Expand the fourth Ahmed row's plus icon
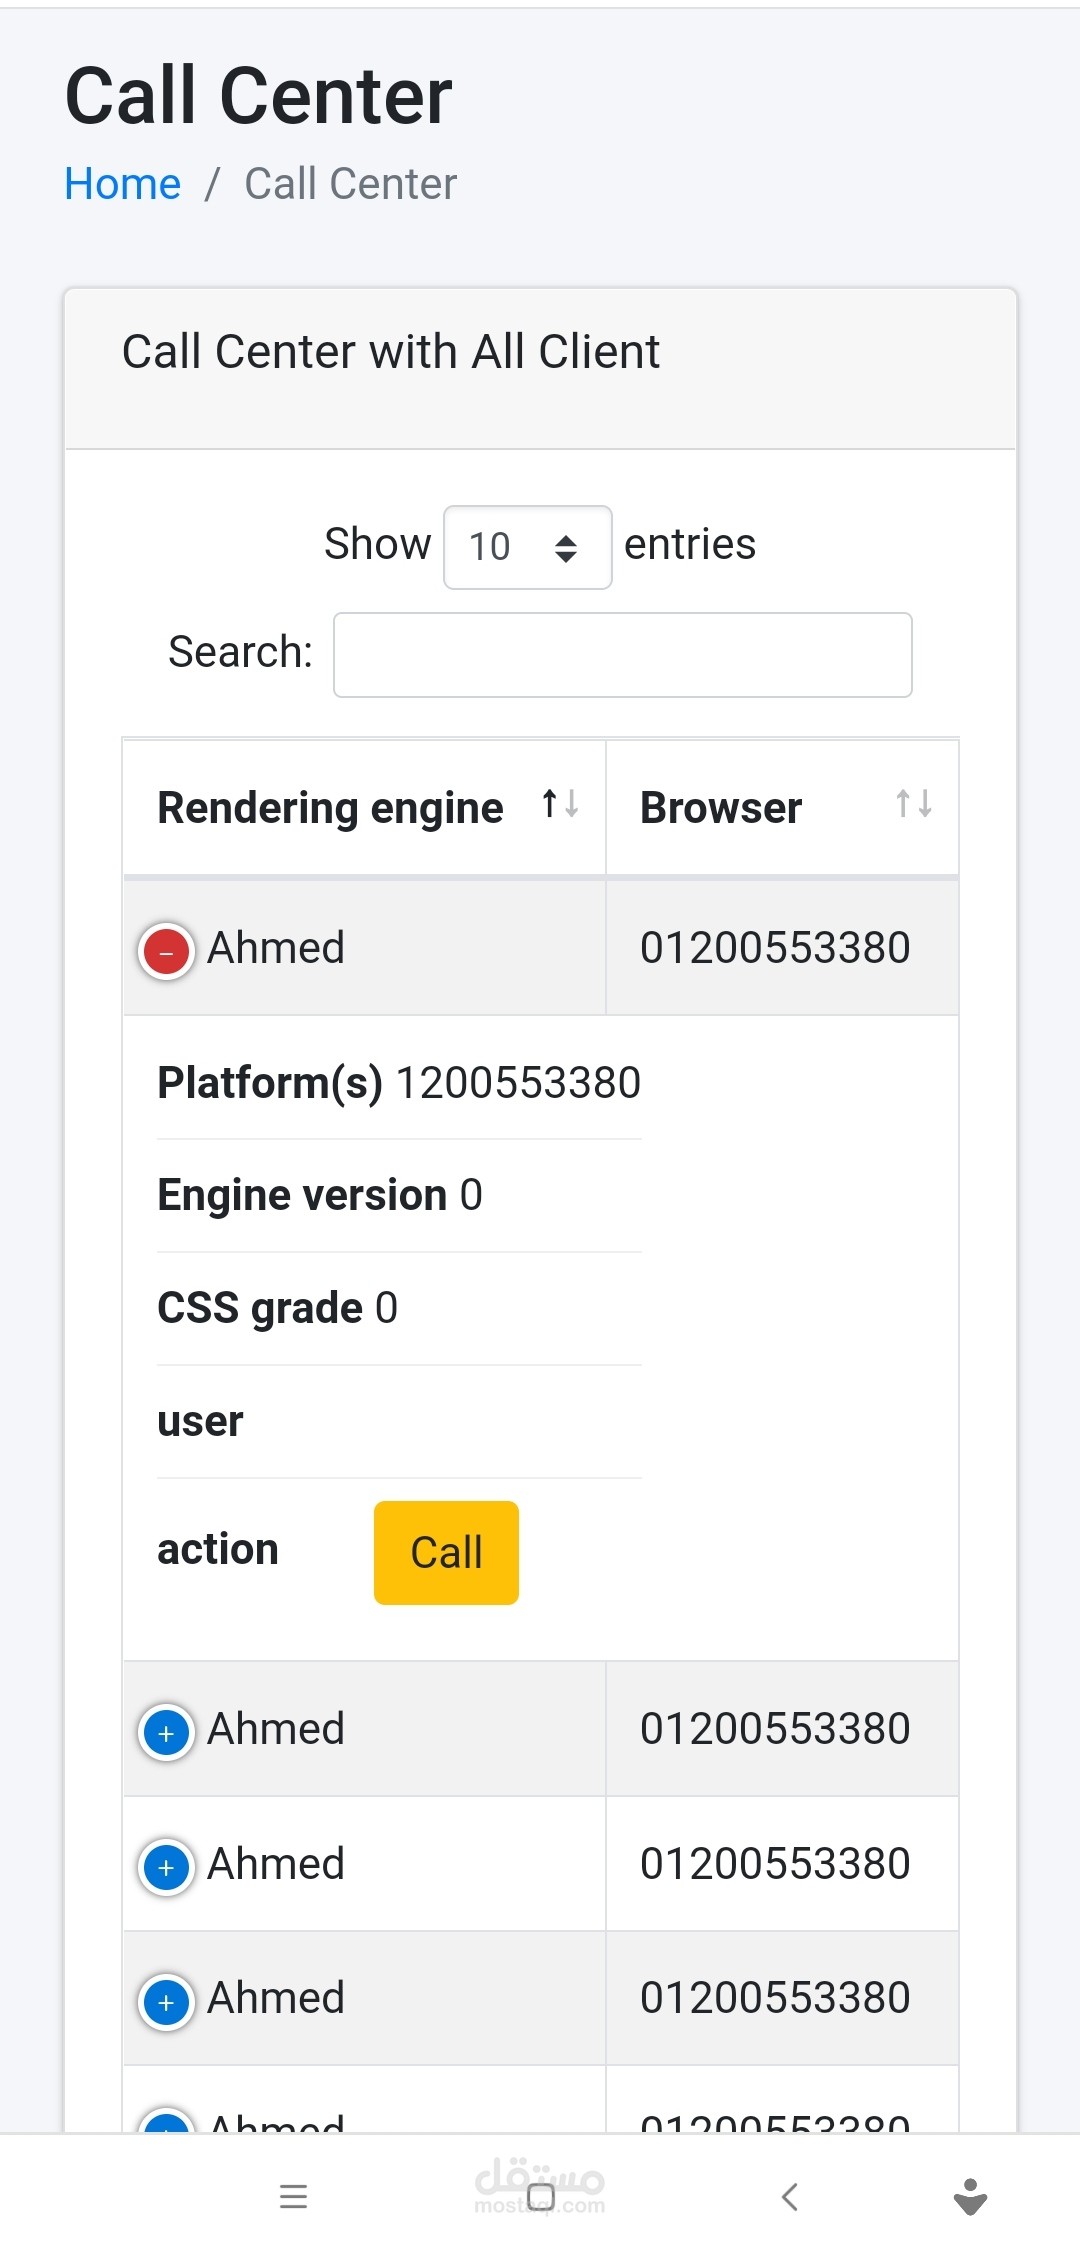The image size is (1080, 2262). point(166,2002)
